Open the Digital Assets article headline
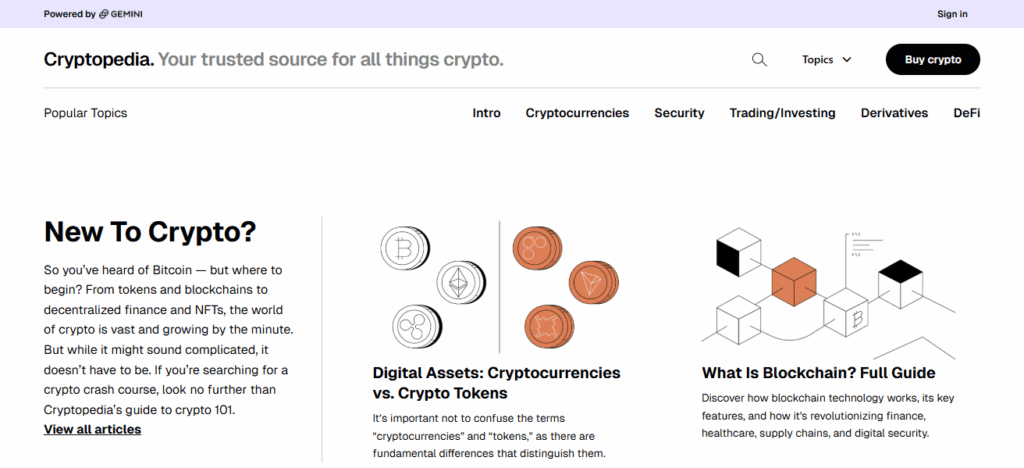This screenshot has width=1024, height=468. [496, 383]
